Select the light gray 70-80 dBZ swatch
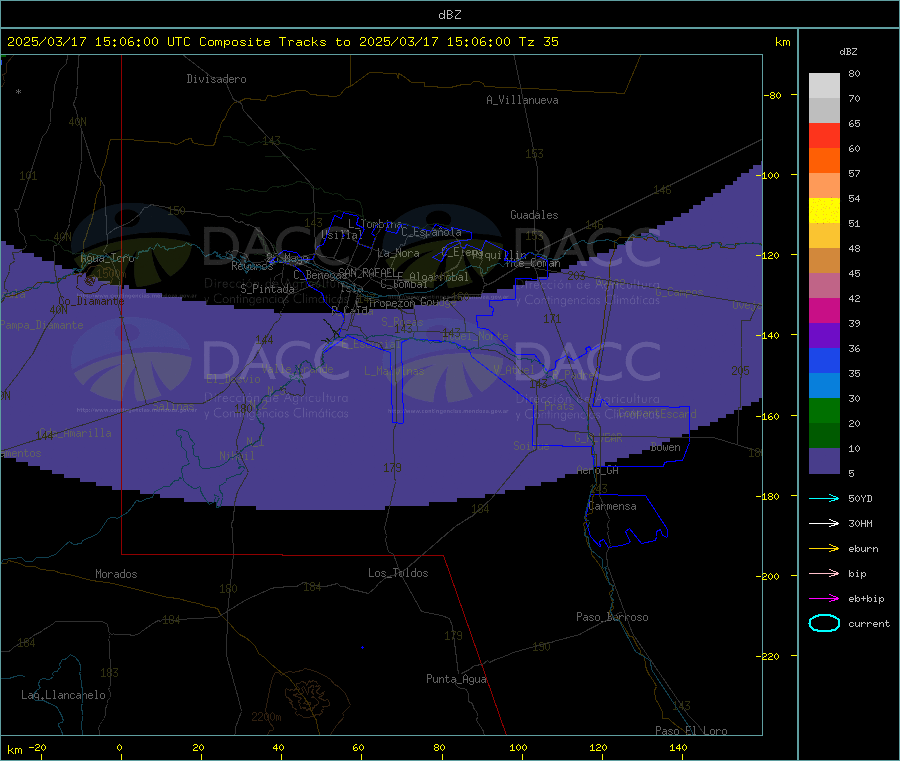 824,86
